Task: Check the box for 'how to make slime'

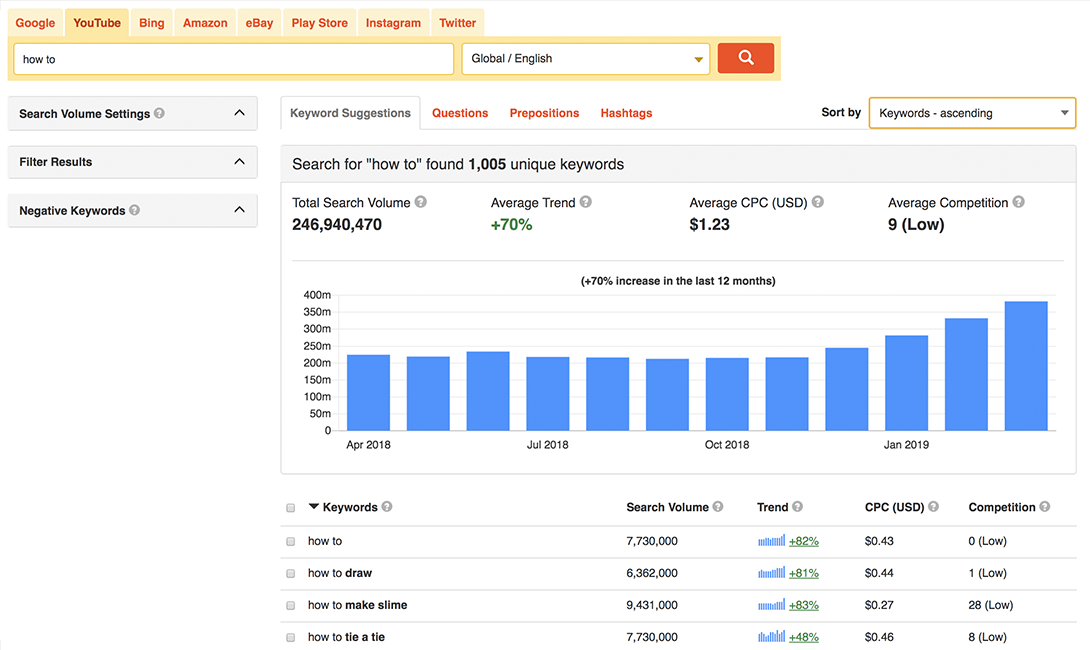Action: 290,605
